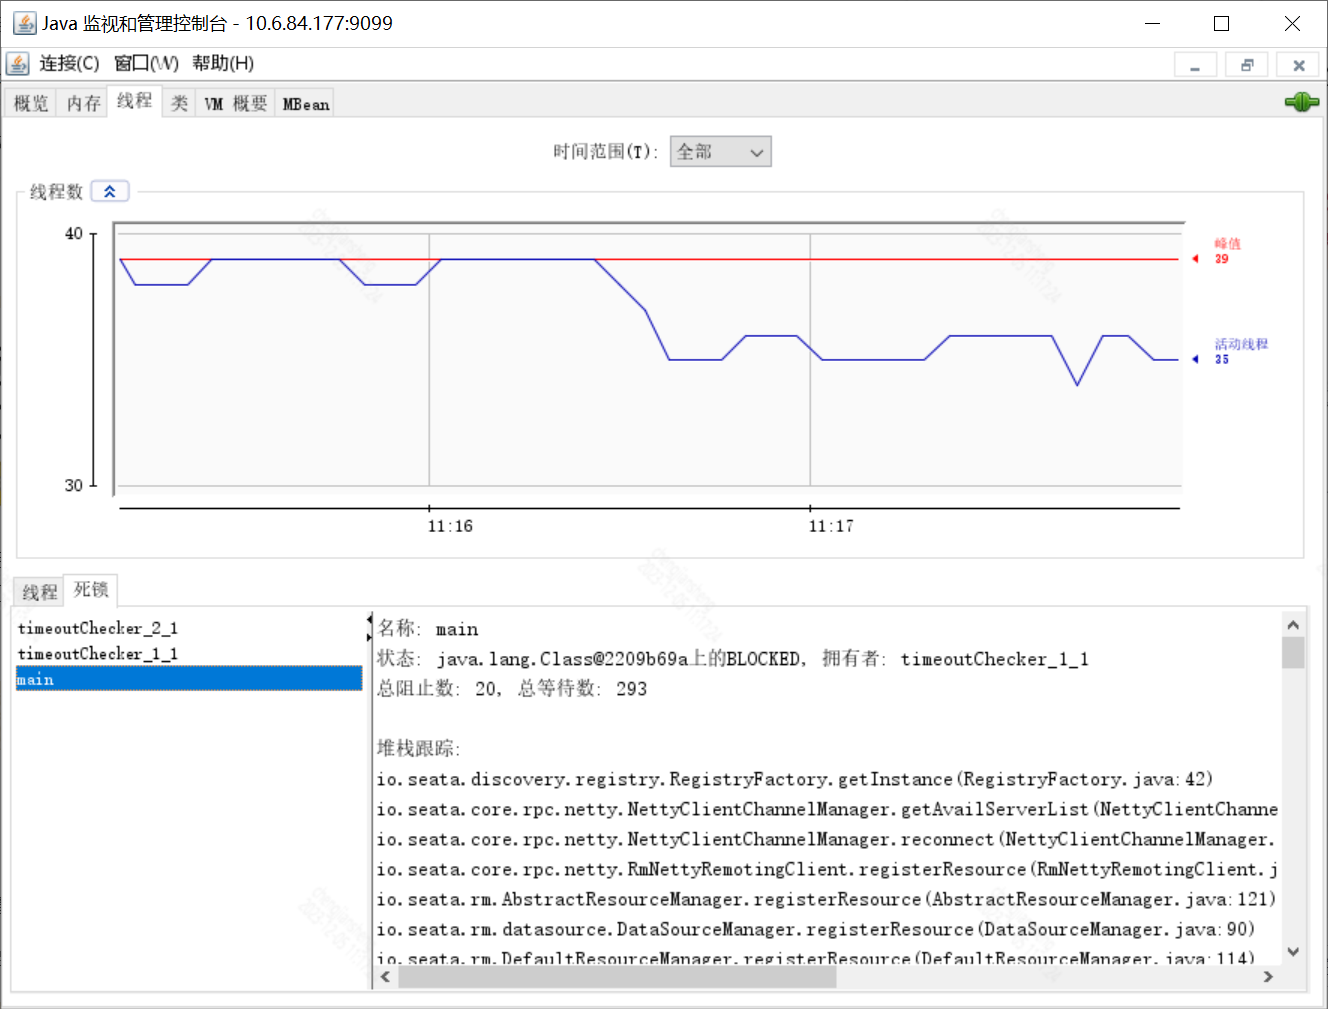Screen dimensions: 1328x1009
Task: Click the RmNettyRemotingClient.registerResource stack trace line
Action: click(827, 869)
